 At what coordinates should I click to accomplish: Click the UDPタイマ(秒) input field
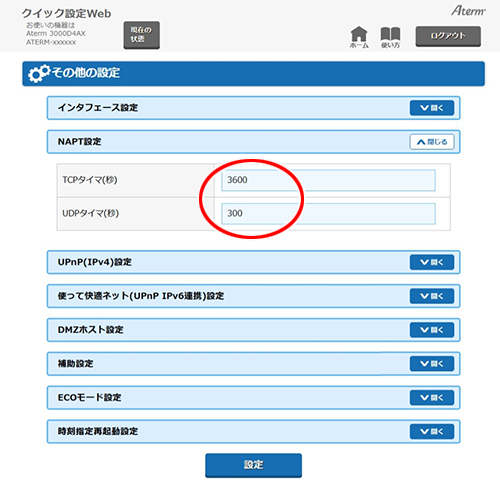coord(328,214)
